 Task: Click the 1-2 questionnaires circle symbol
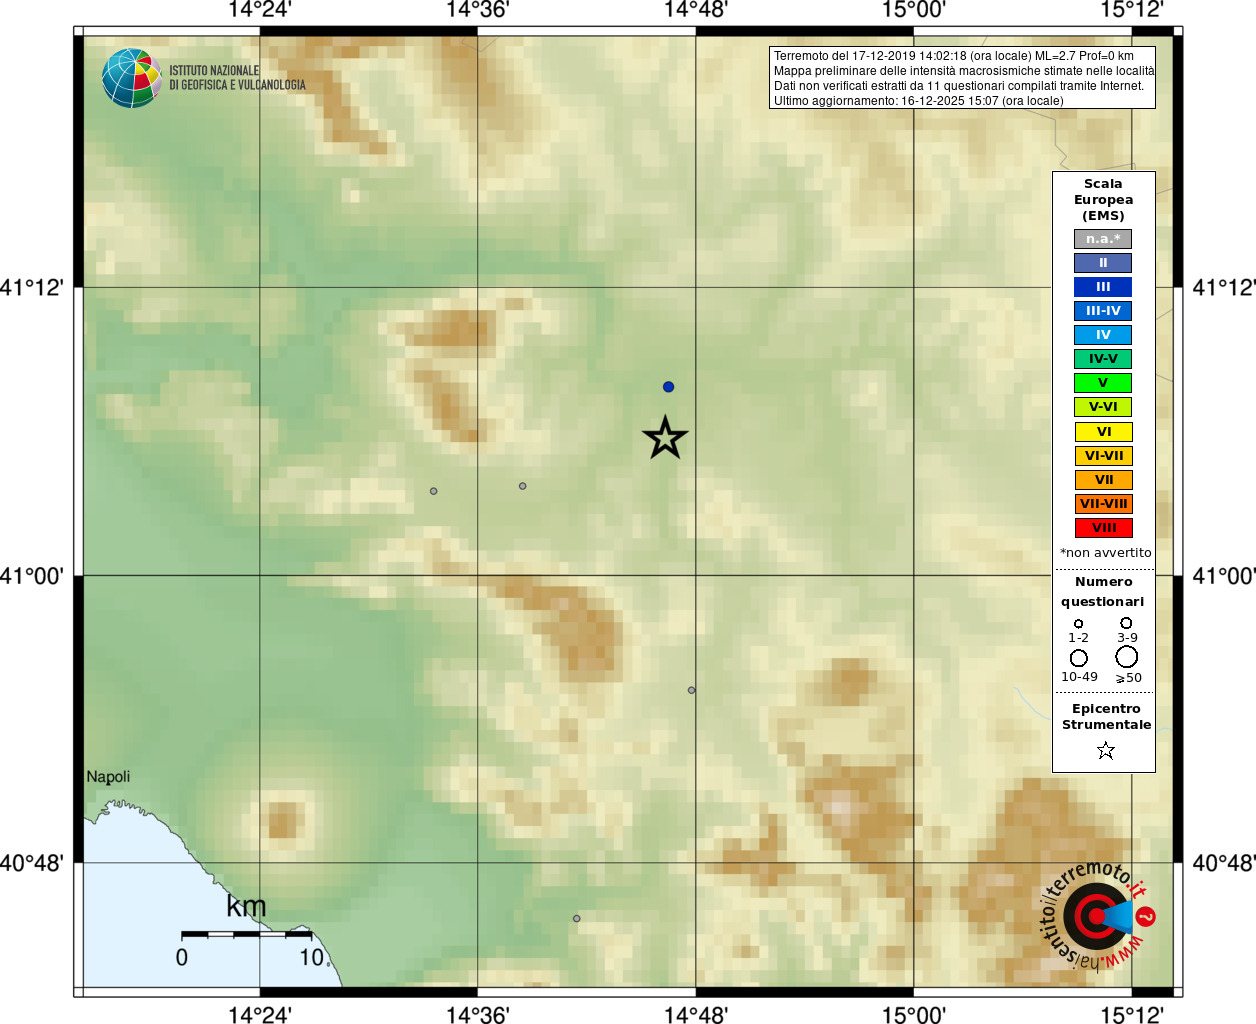pyautogui.click(x=1078, y=624)
